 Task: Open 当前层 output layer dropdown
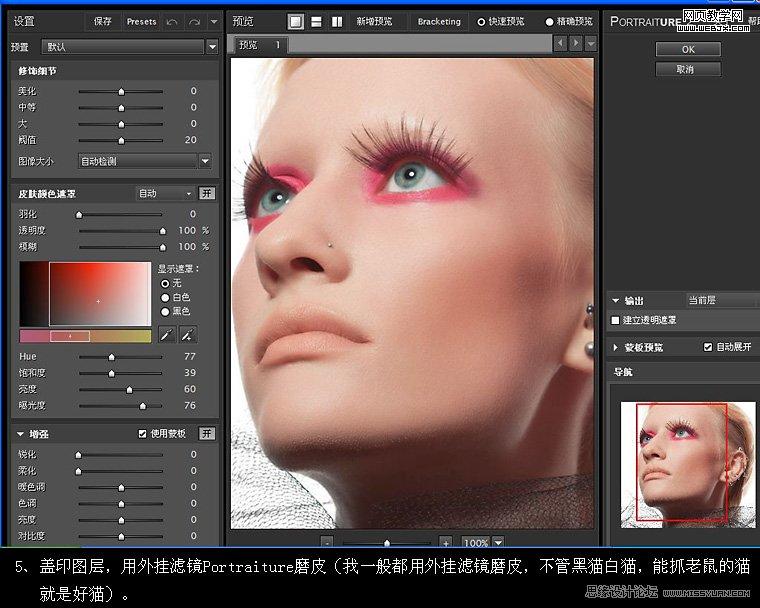tap(722, 300)
